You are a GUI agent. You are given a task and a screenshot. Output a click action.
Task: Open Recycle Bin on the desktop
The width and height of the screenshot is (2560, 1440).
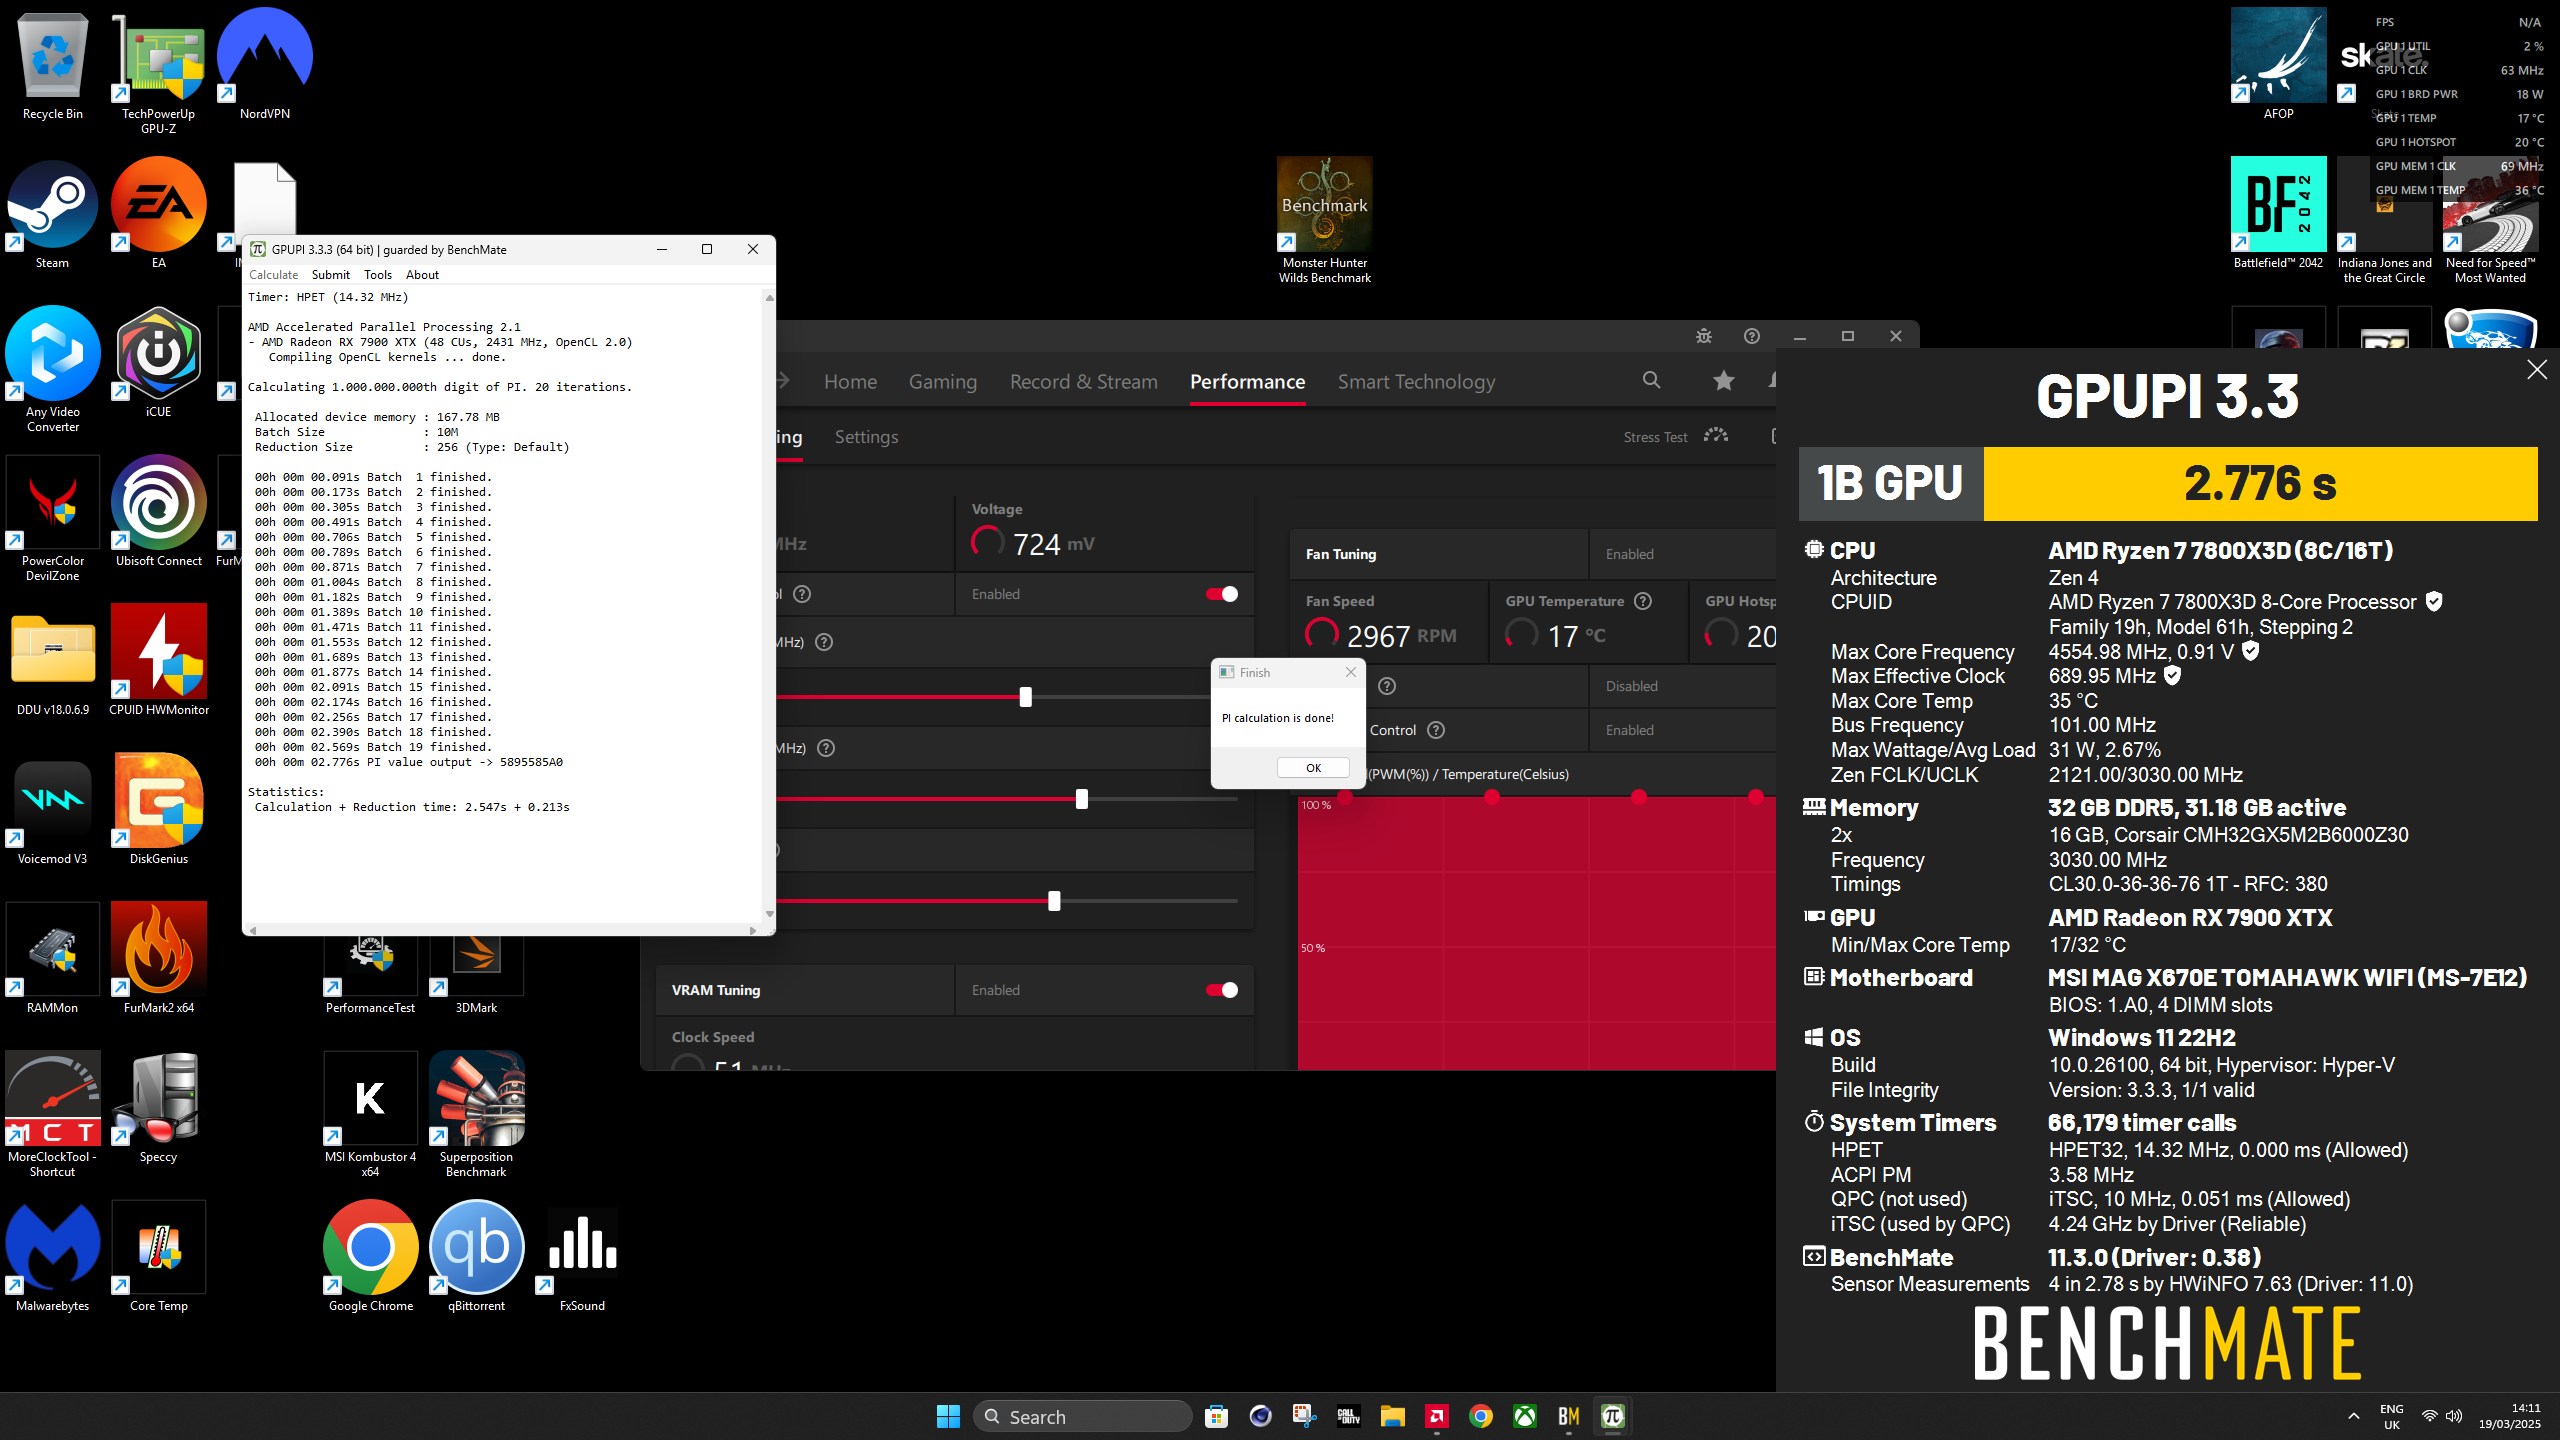(52, 64)
